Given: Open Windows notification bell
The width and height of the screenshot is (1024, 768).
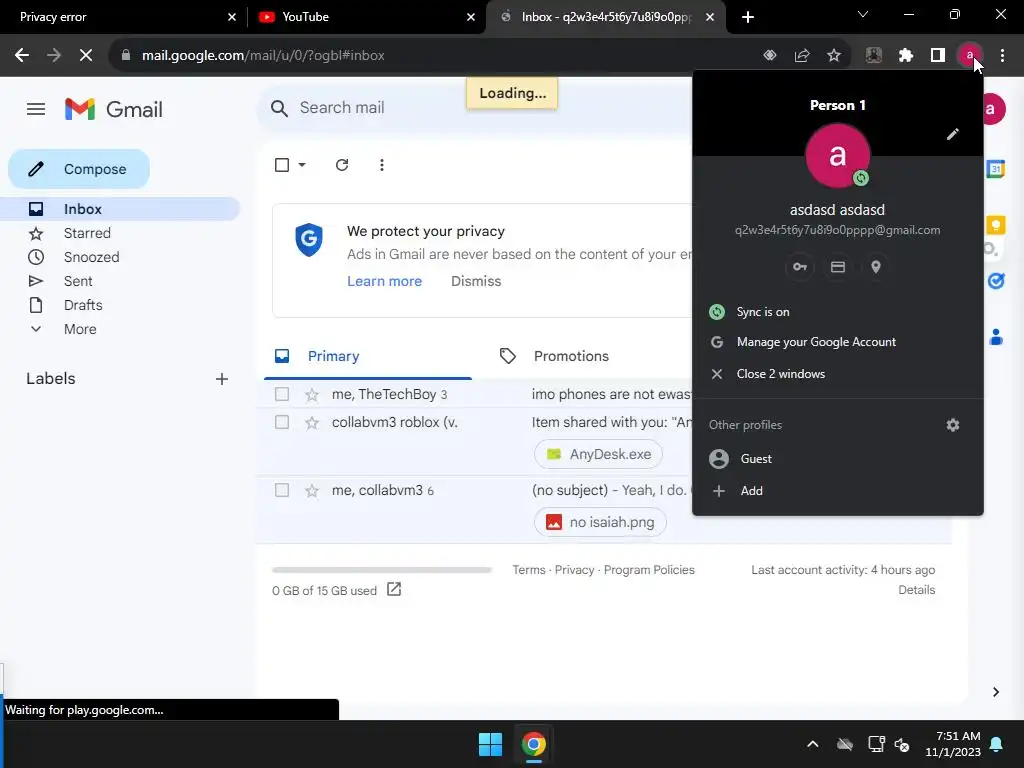Looking at the screenshot, I should pyautogui.click(x=996, y=744).
